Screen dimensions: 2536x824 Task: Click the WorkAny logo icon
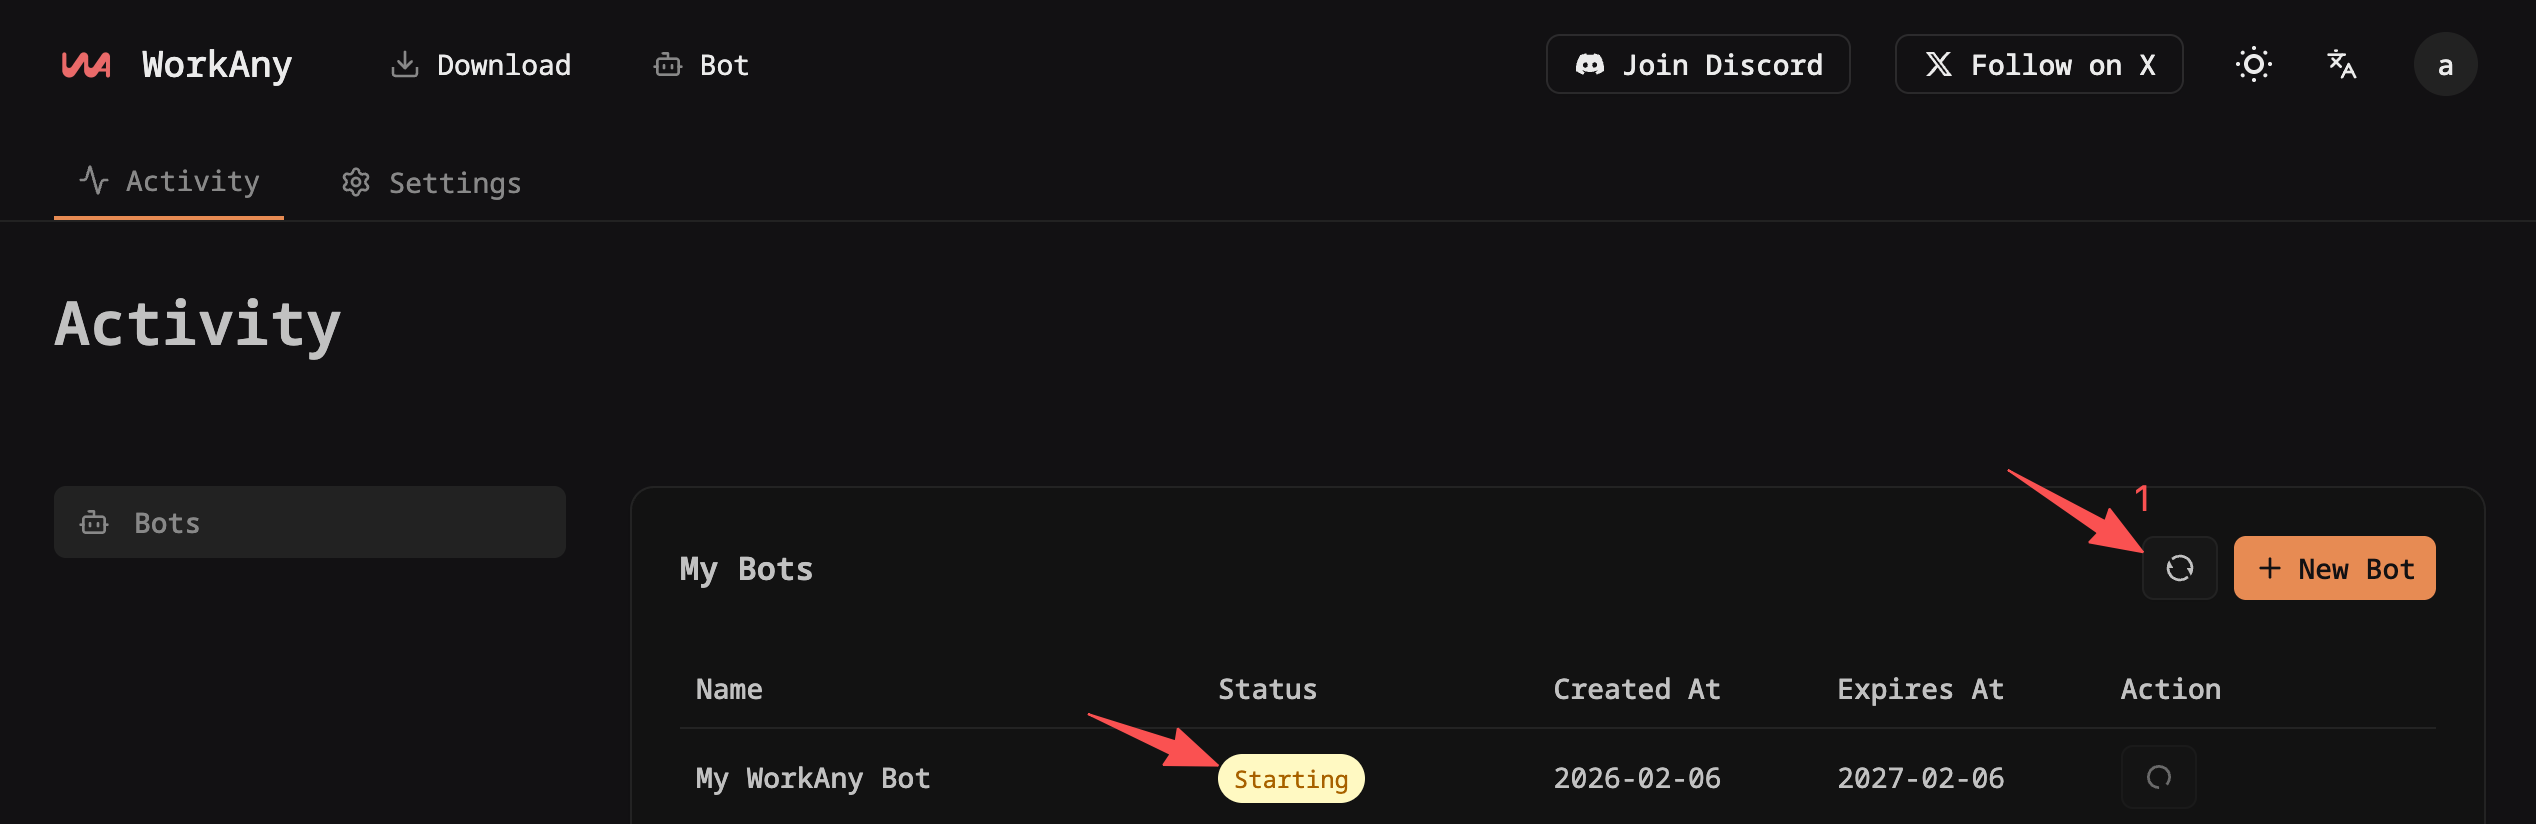(86, 65)
